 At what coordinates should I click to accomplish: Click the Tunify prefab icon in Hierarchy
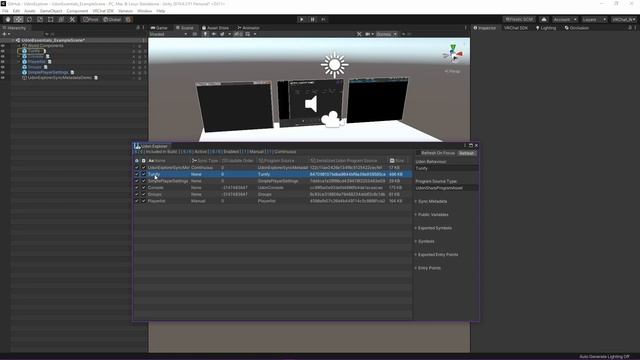pos(24,51)
